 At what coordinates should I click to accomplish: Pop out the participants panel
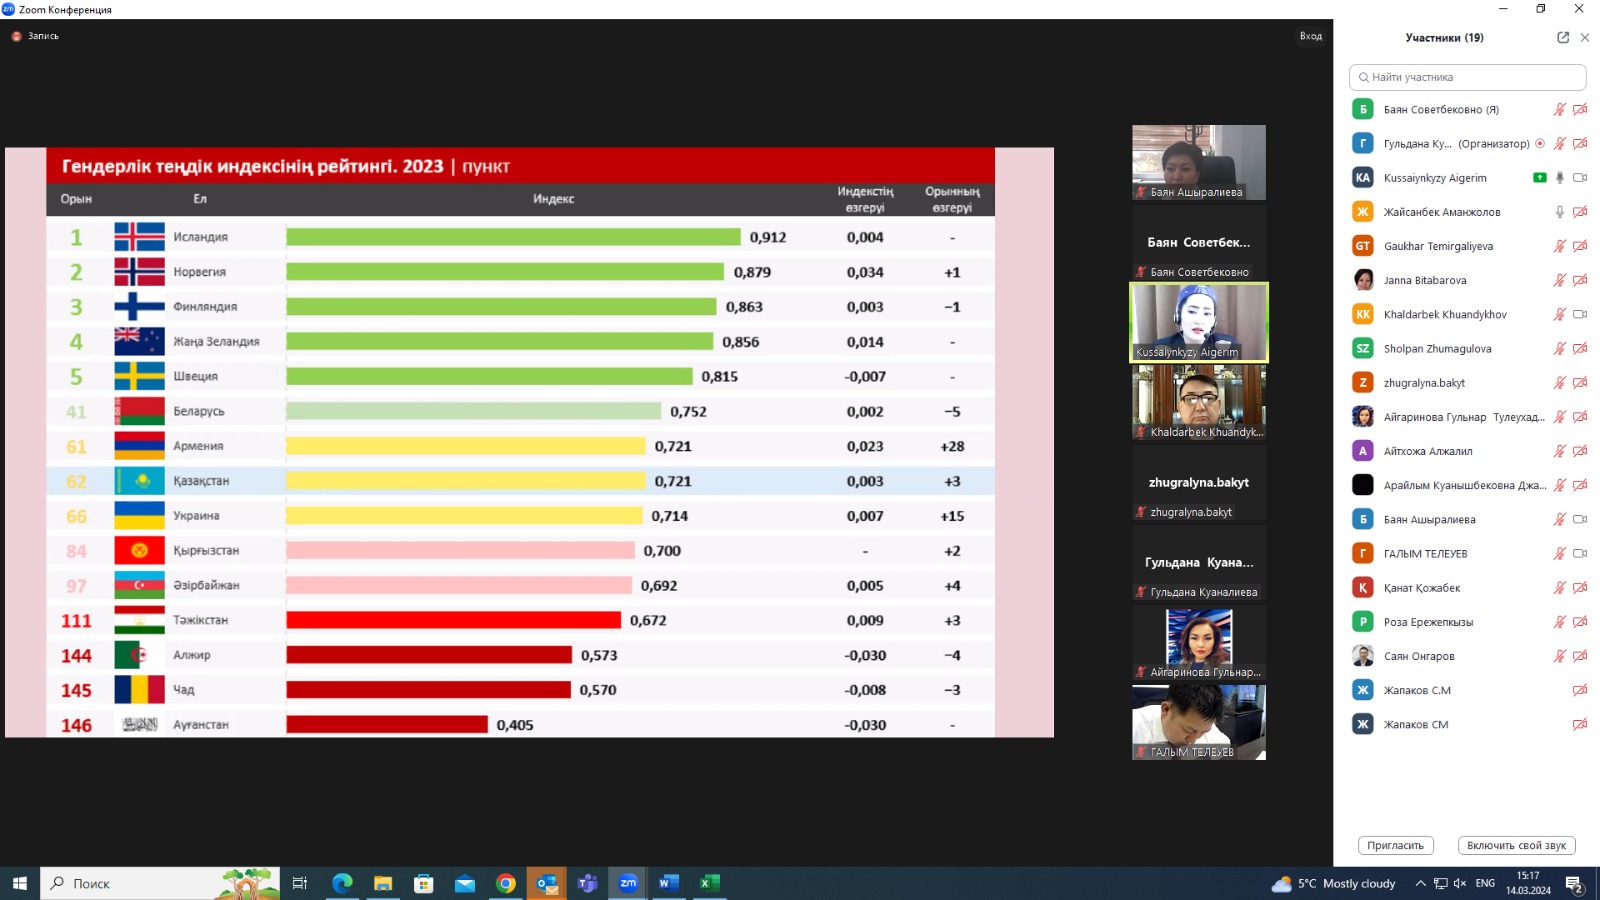tap(1563, 37)
